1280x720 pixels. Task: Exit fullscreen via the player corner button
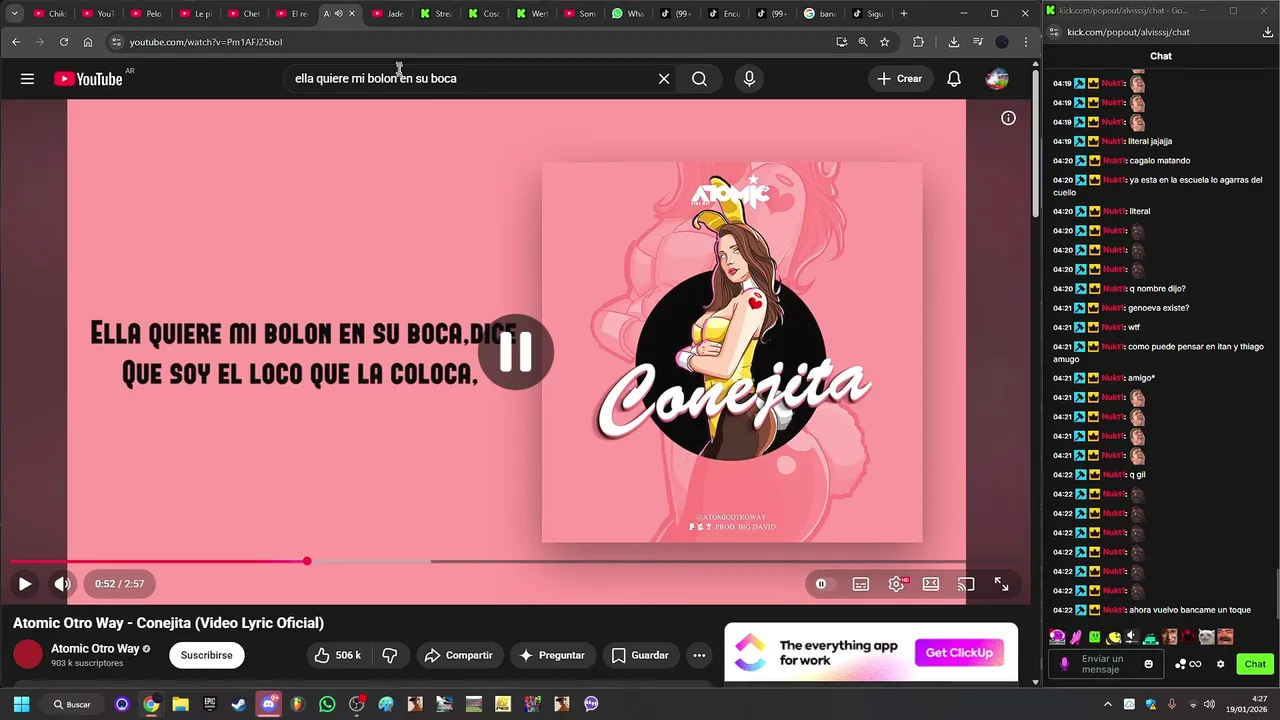1001,584
